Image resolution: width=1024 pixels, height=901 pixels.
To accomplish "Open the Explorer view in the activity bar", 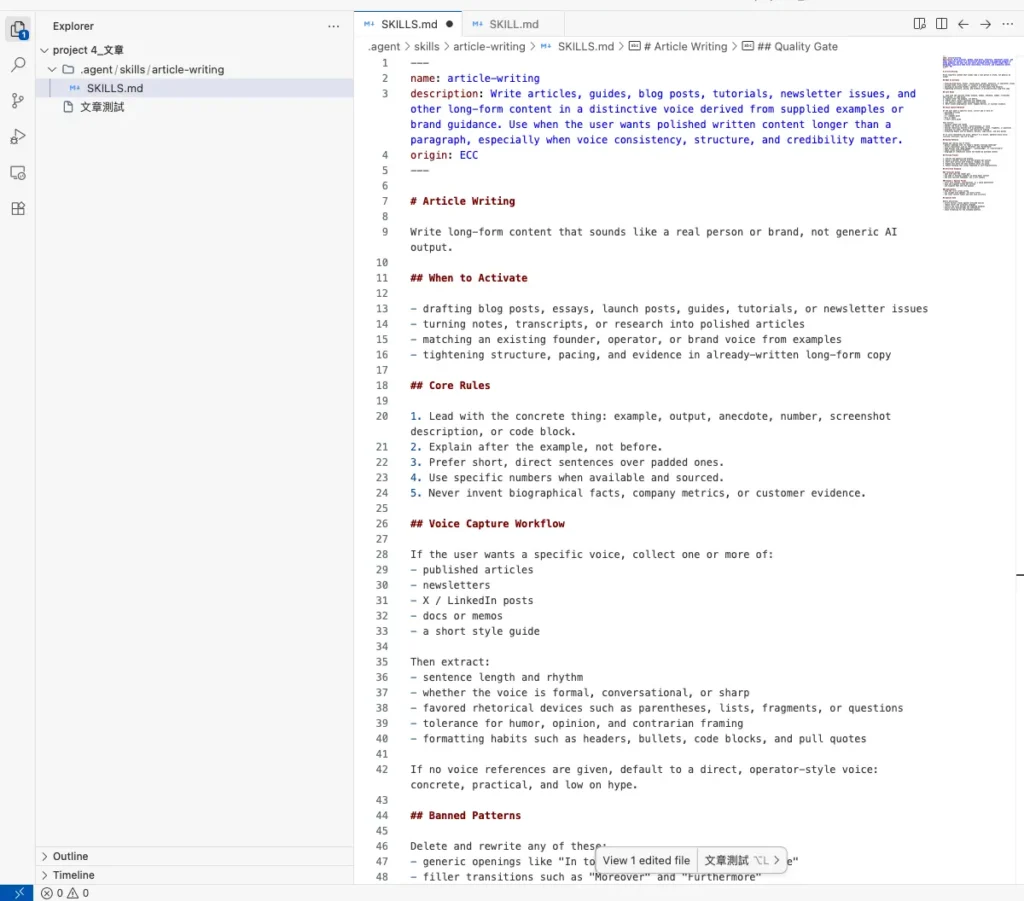I will [18, 29].
